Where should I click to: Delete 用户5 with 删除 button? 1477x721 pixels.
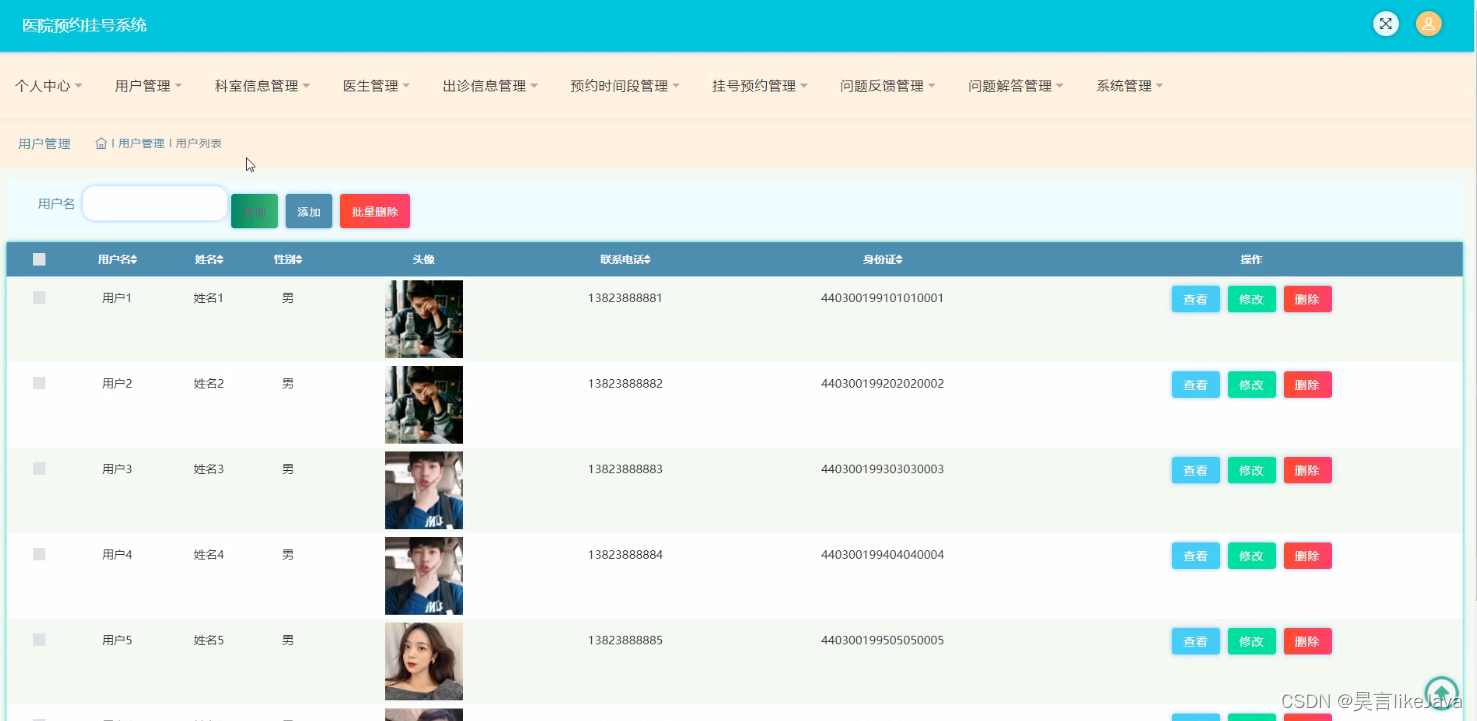1308,641
